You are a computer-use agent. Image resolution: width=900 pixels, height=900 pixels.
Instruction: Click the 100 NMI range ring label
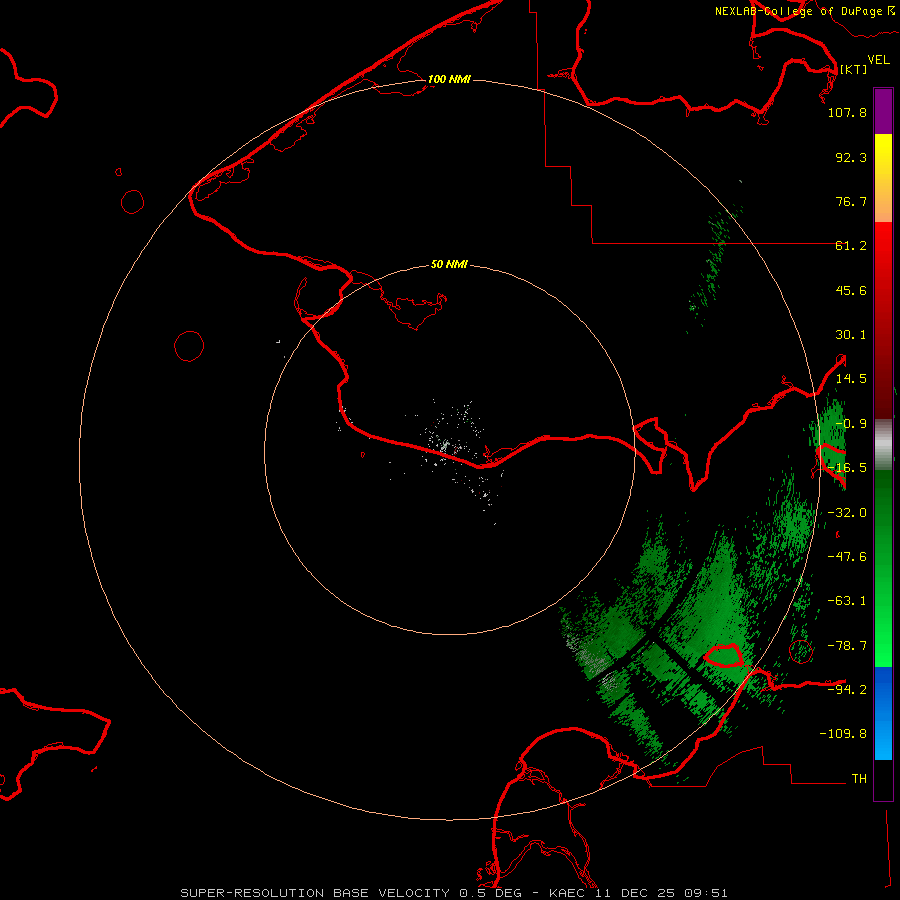coord(449,79)
